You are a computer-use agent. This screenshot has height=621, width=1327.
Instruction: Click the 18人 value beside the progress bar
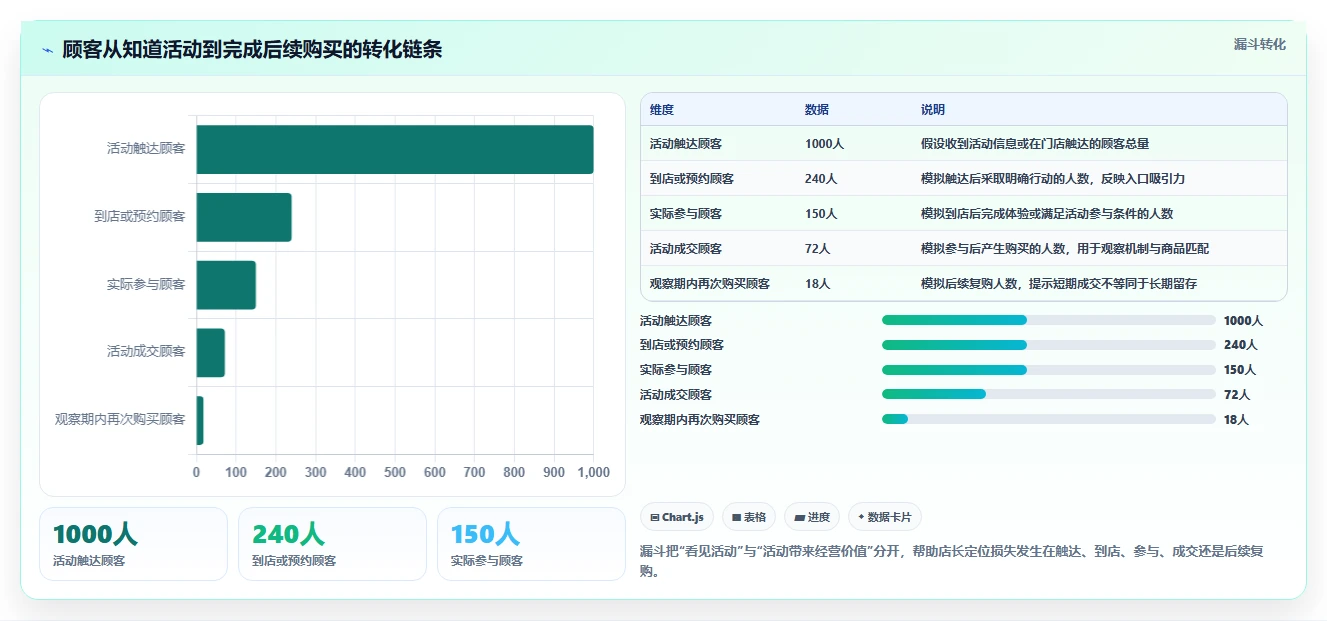pos(1237,420)
